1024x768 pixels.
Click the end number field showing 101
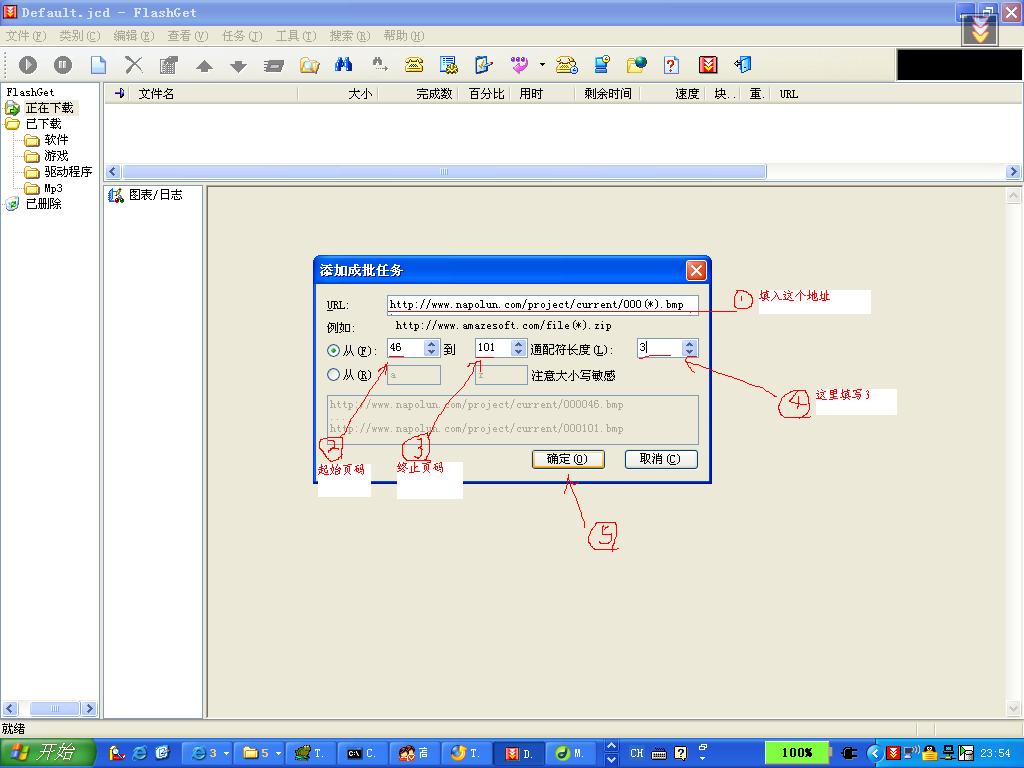point(493,348)
